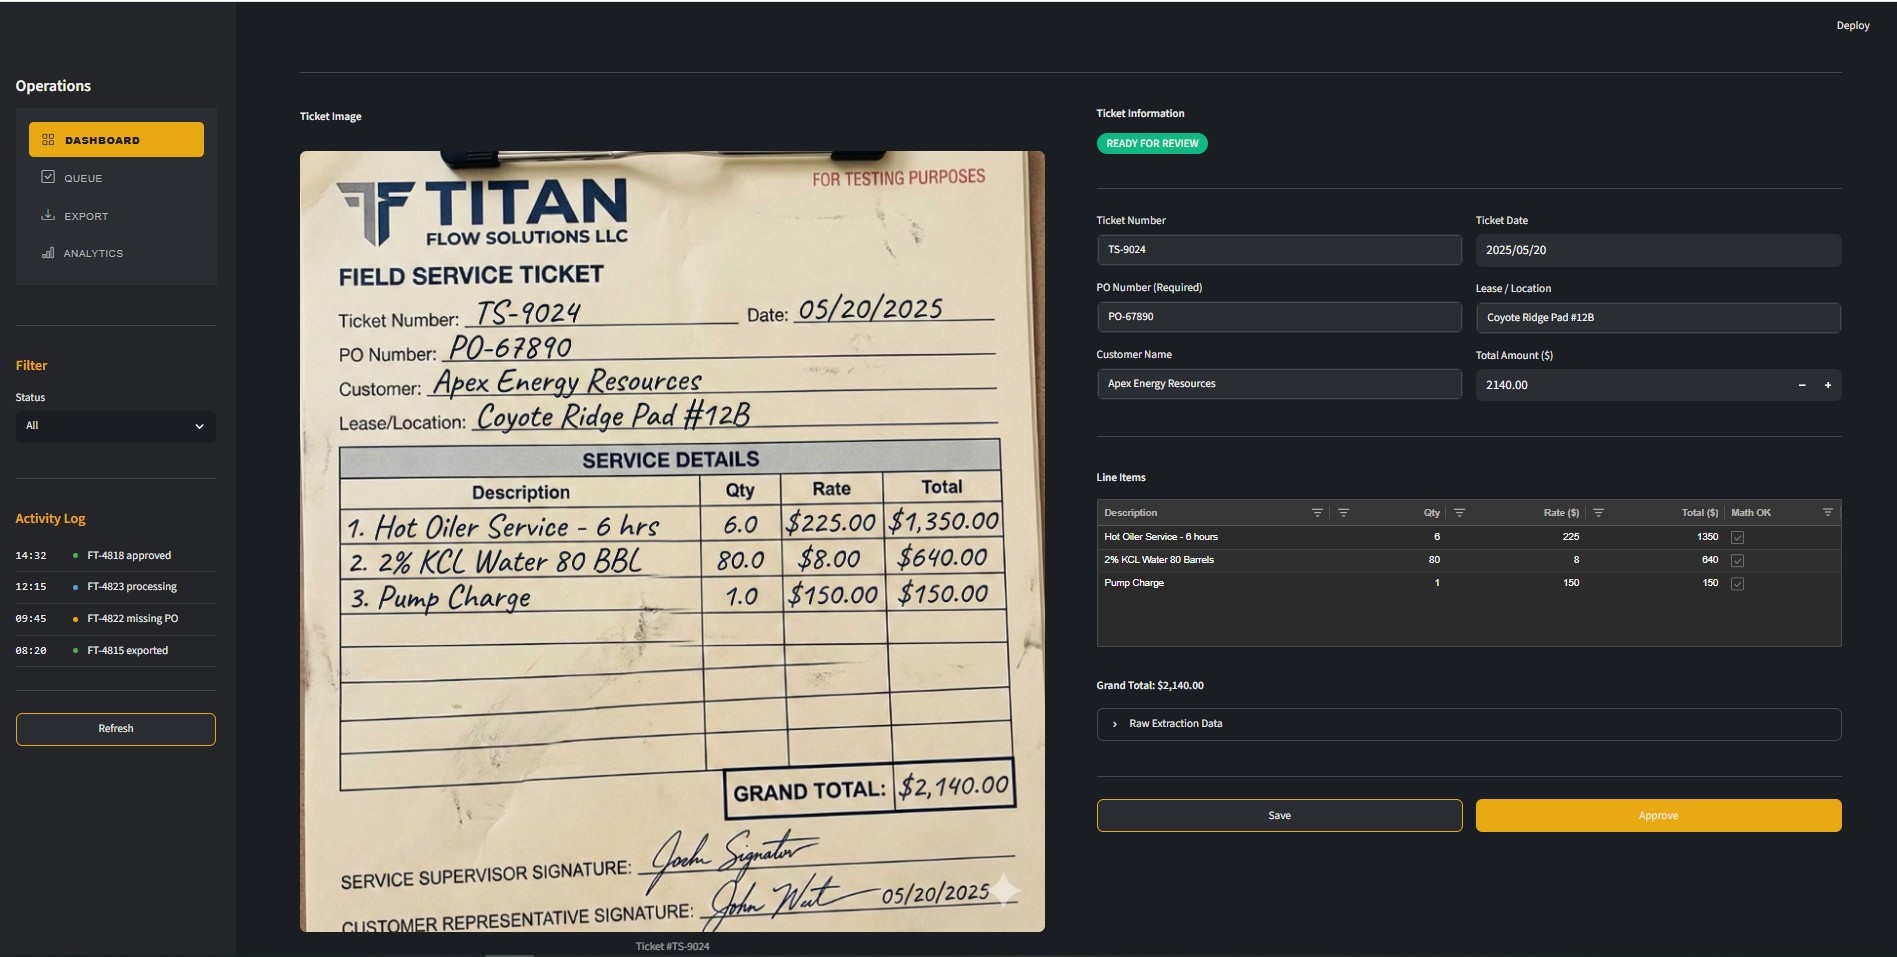This screenshot has height=957, width=1897.
Task: Click the Dashboard grid icon in sidebar
Action: coord(48,140)
